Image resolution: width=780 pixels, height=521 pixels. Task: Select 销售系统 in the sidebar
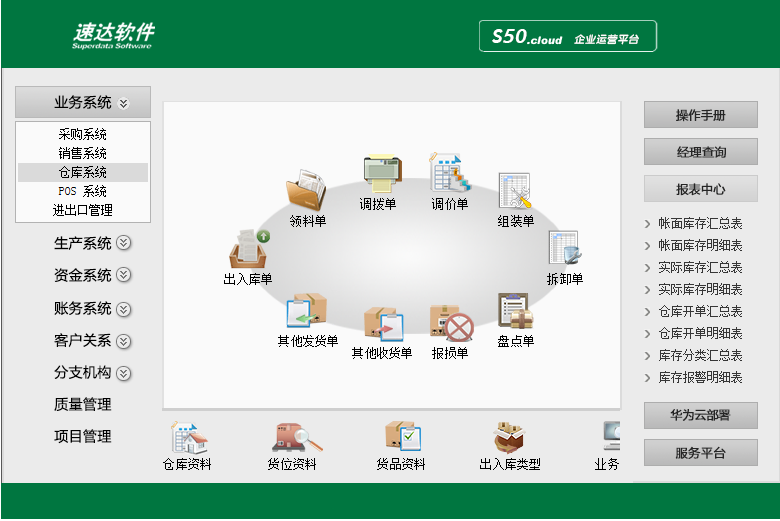point(83,153)
